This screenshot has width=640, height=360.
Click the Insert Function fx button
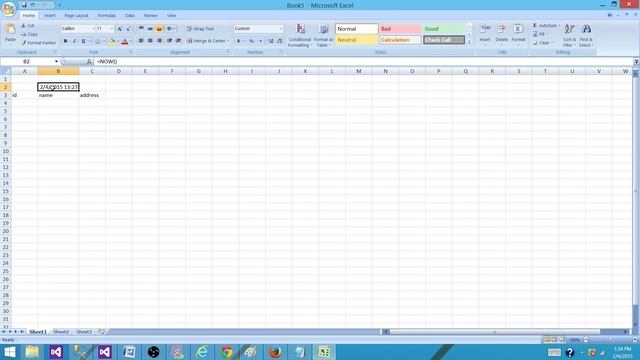click(89, 62)
